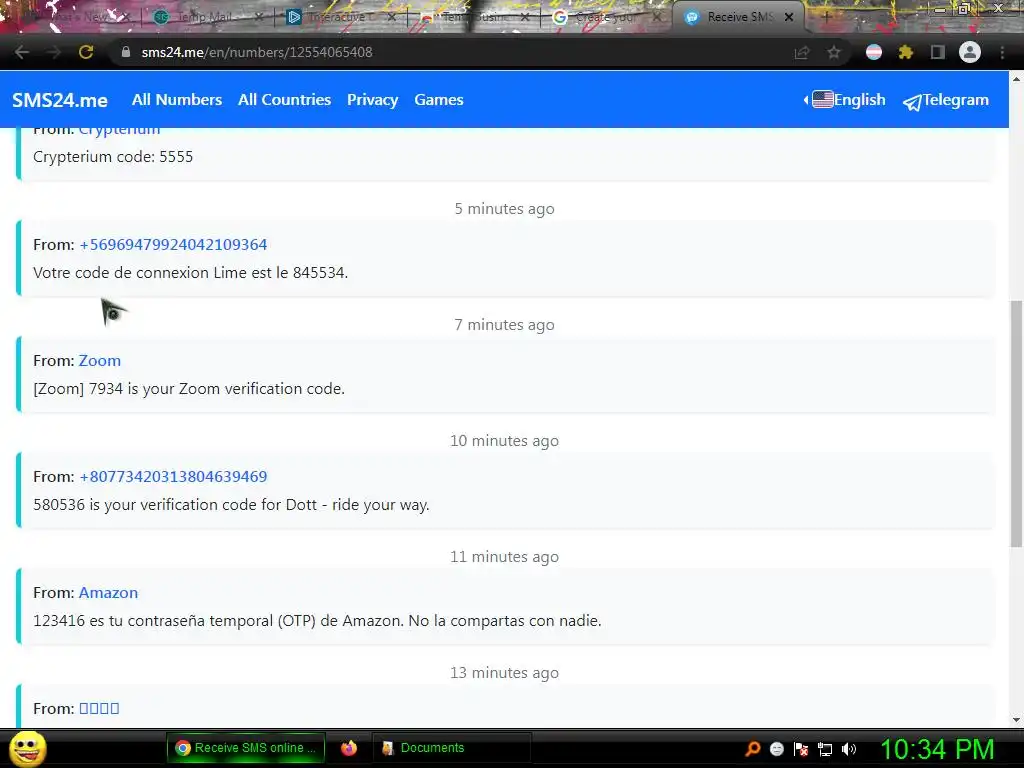Select Receive SMS online taskbar button

(246, 748)
